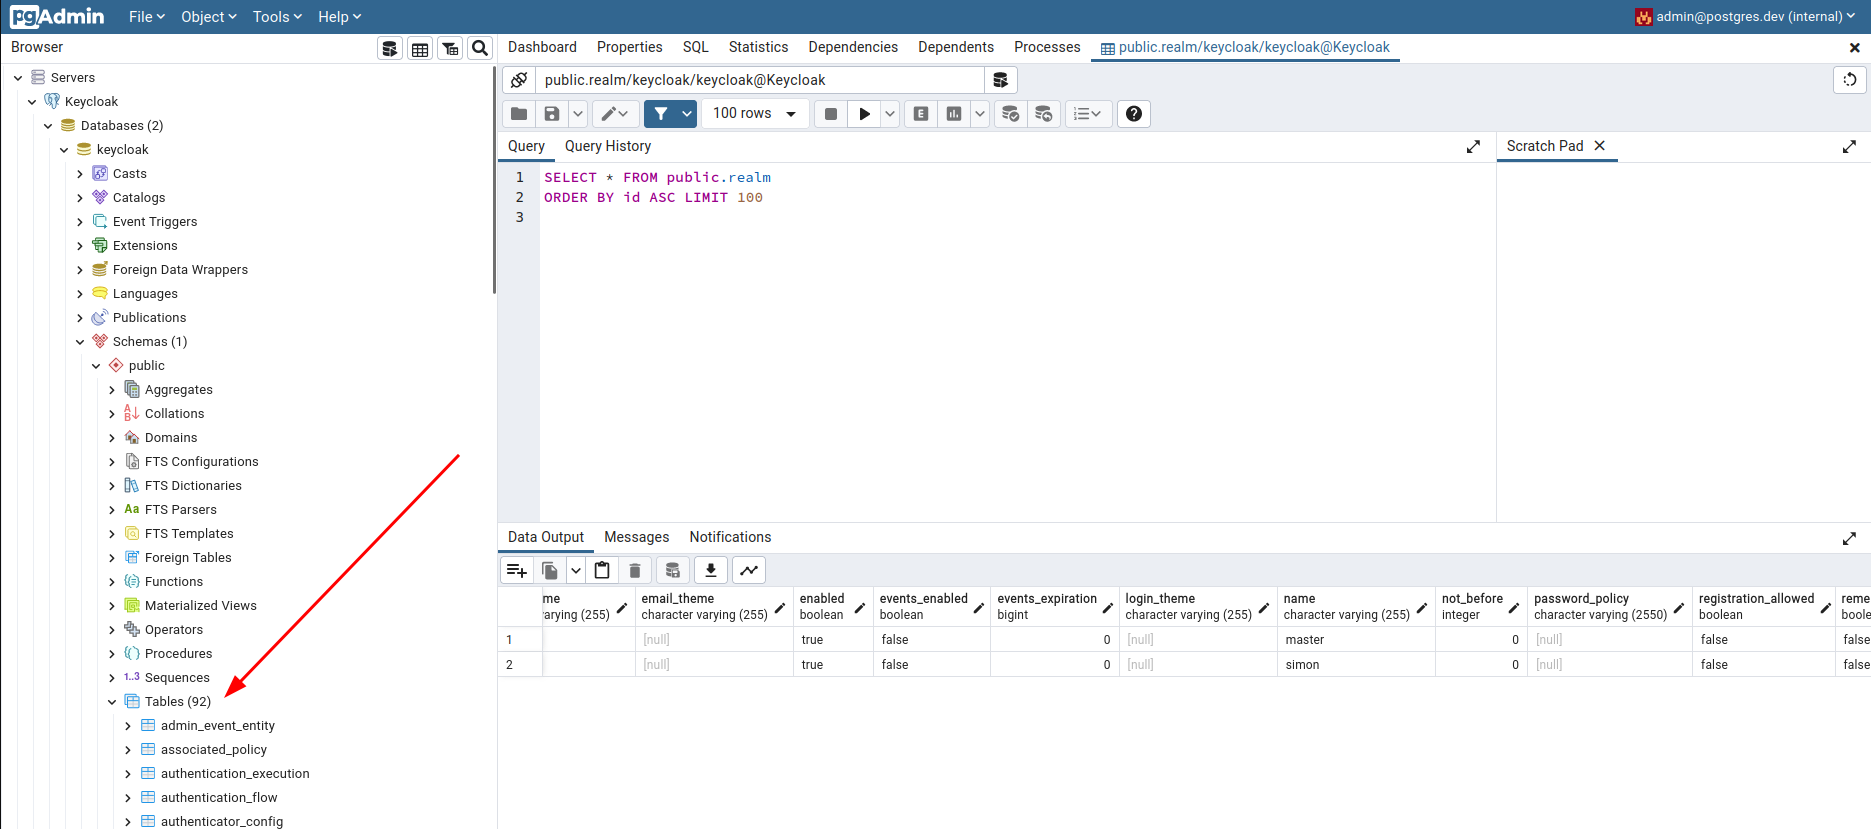Open the File menu
1871x829 pixels.
pos(147,17)
